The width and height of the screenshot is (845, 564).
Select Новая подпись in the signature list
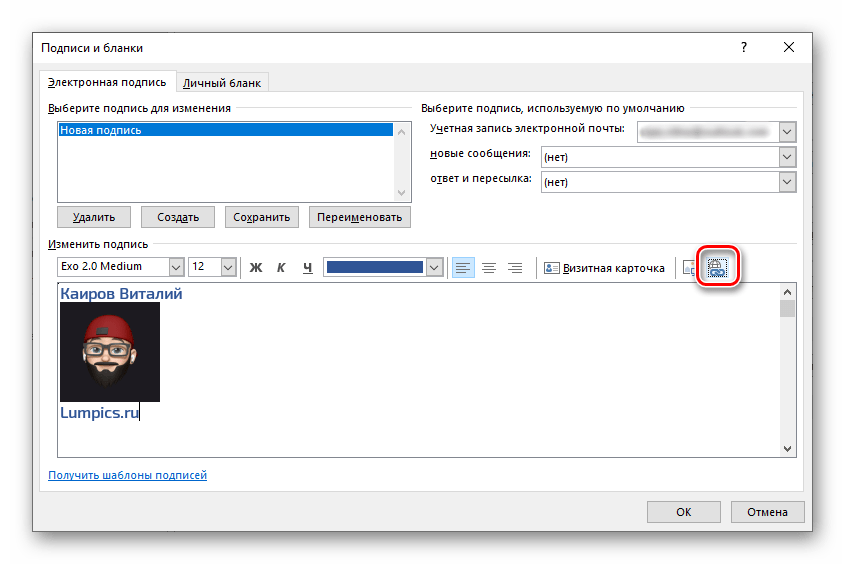click(226, 130)
